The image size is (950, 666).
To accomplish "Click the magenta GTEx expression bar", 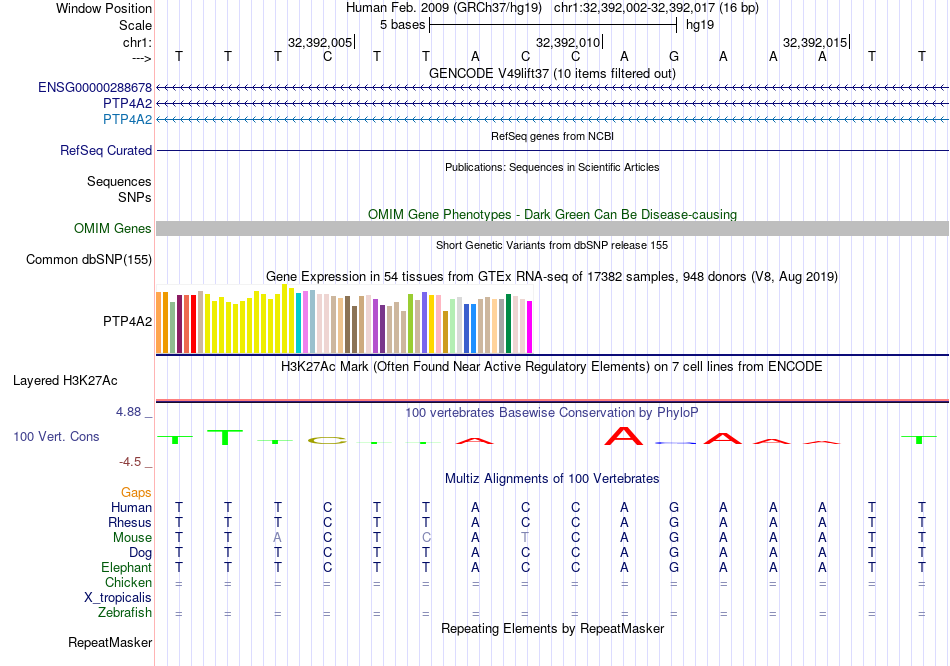I will point(530,327).
